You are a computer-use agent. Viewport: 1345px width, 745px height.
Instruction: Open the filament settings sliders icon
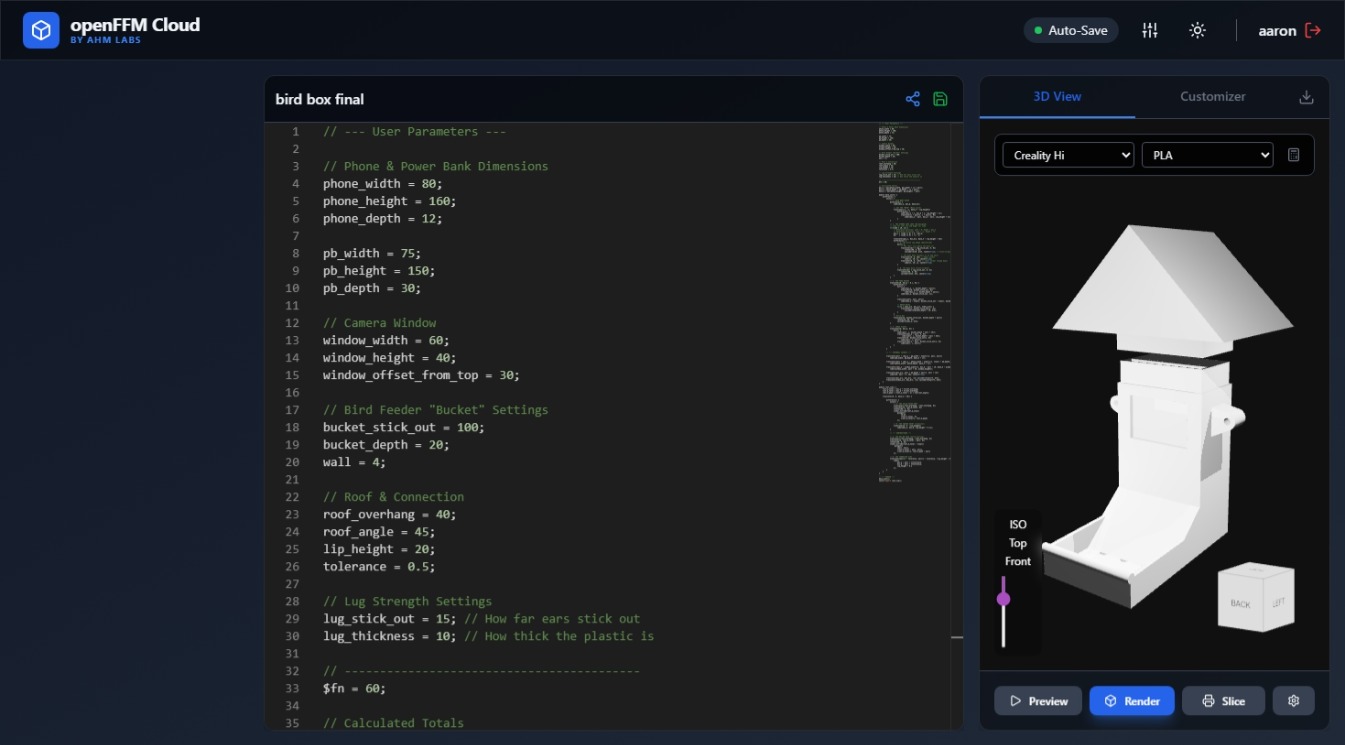pos(1149,30)
